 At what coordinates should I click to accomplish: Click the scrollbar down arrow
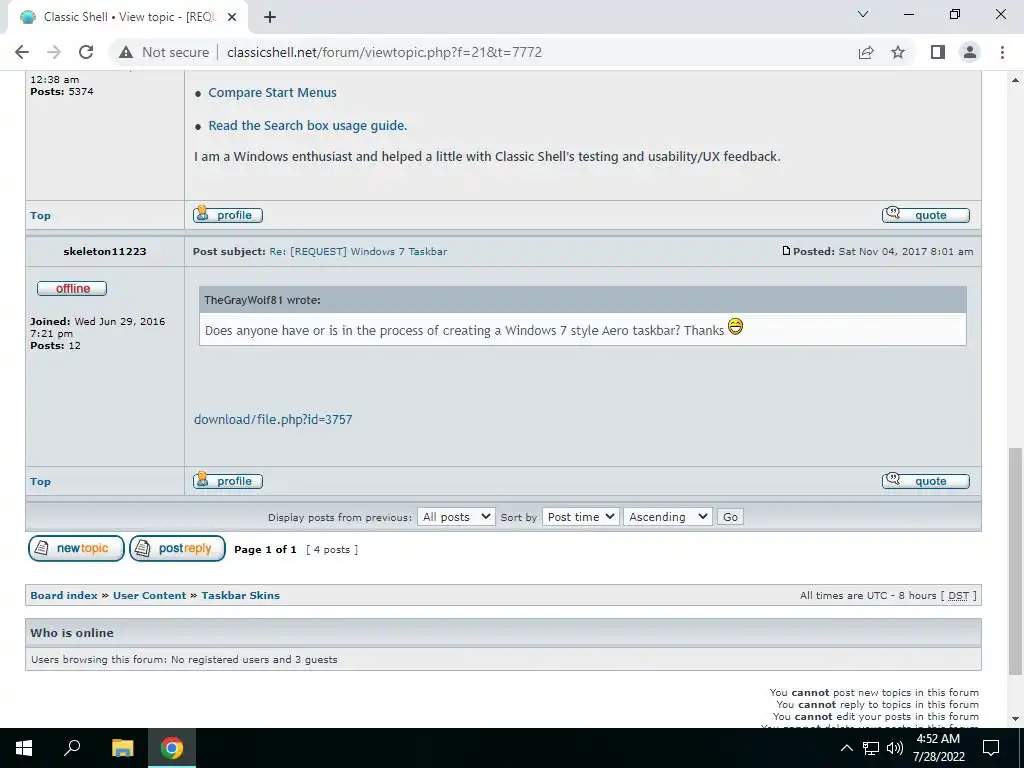point(1015,719)
